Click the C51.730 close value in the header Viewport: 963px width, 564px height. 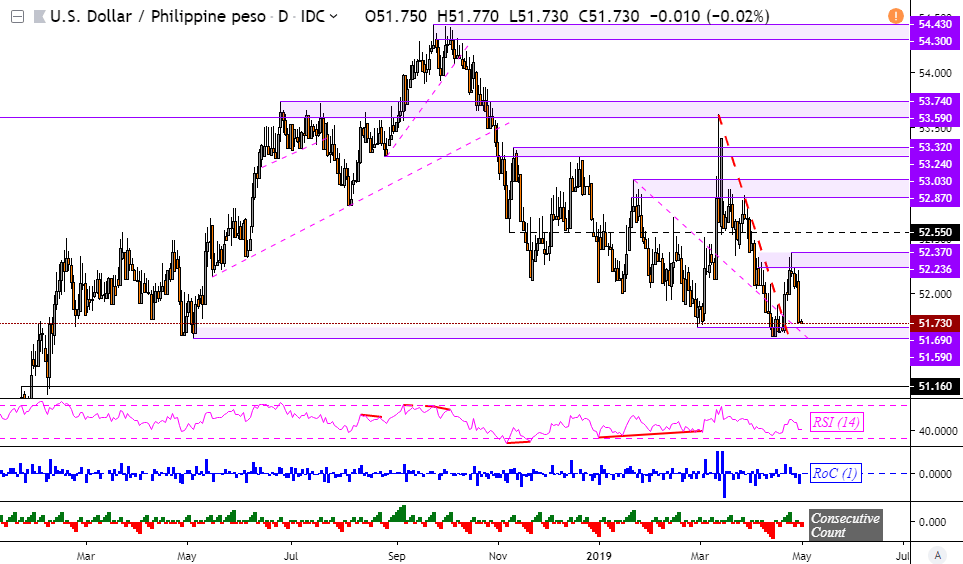(608, 17)
